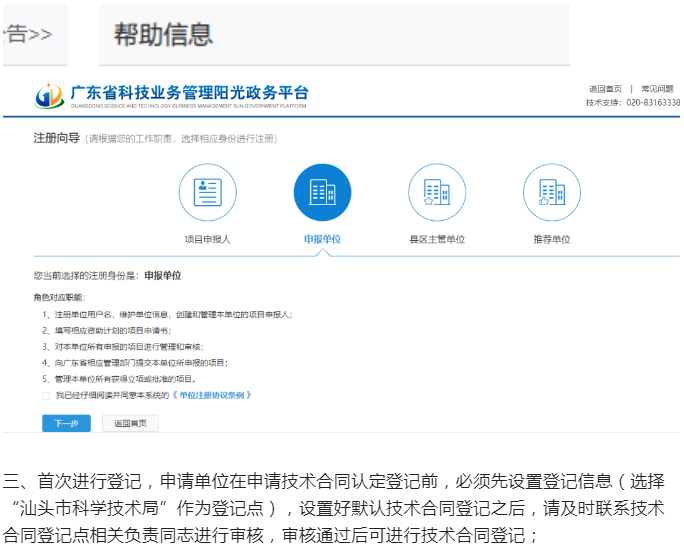Tick the agreement checkbox for registration terms
This screenshot has height=549, width=684.
pyautogui.click(x=45, y=395)
